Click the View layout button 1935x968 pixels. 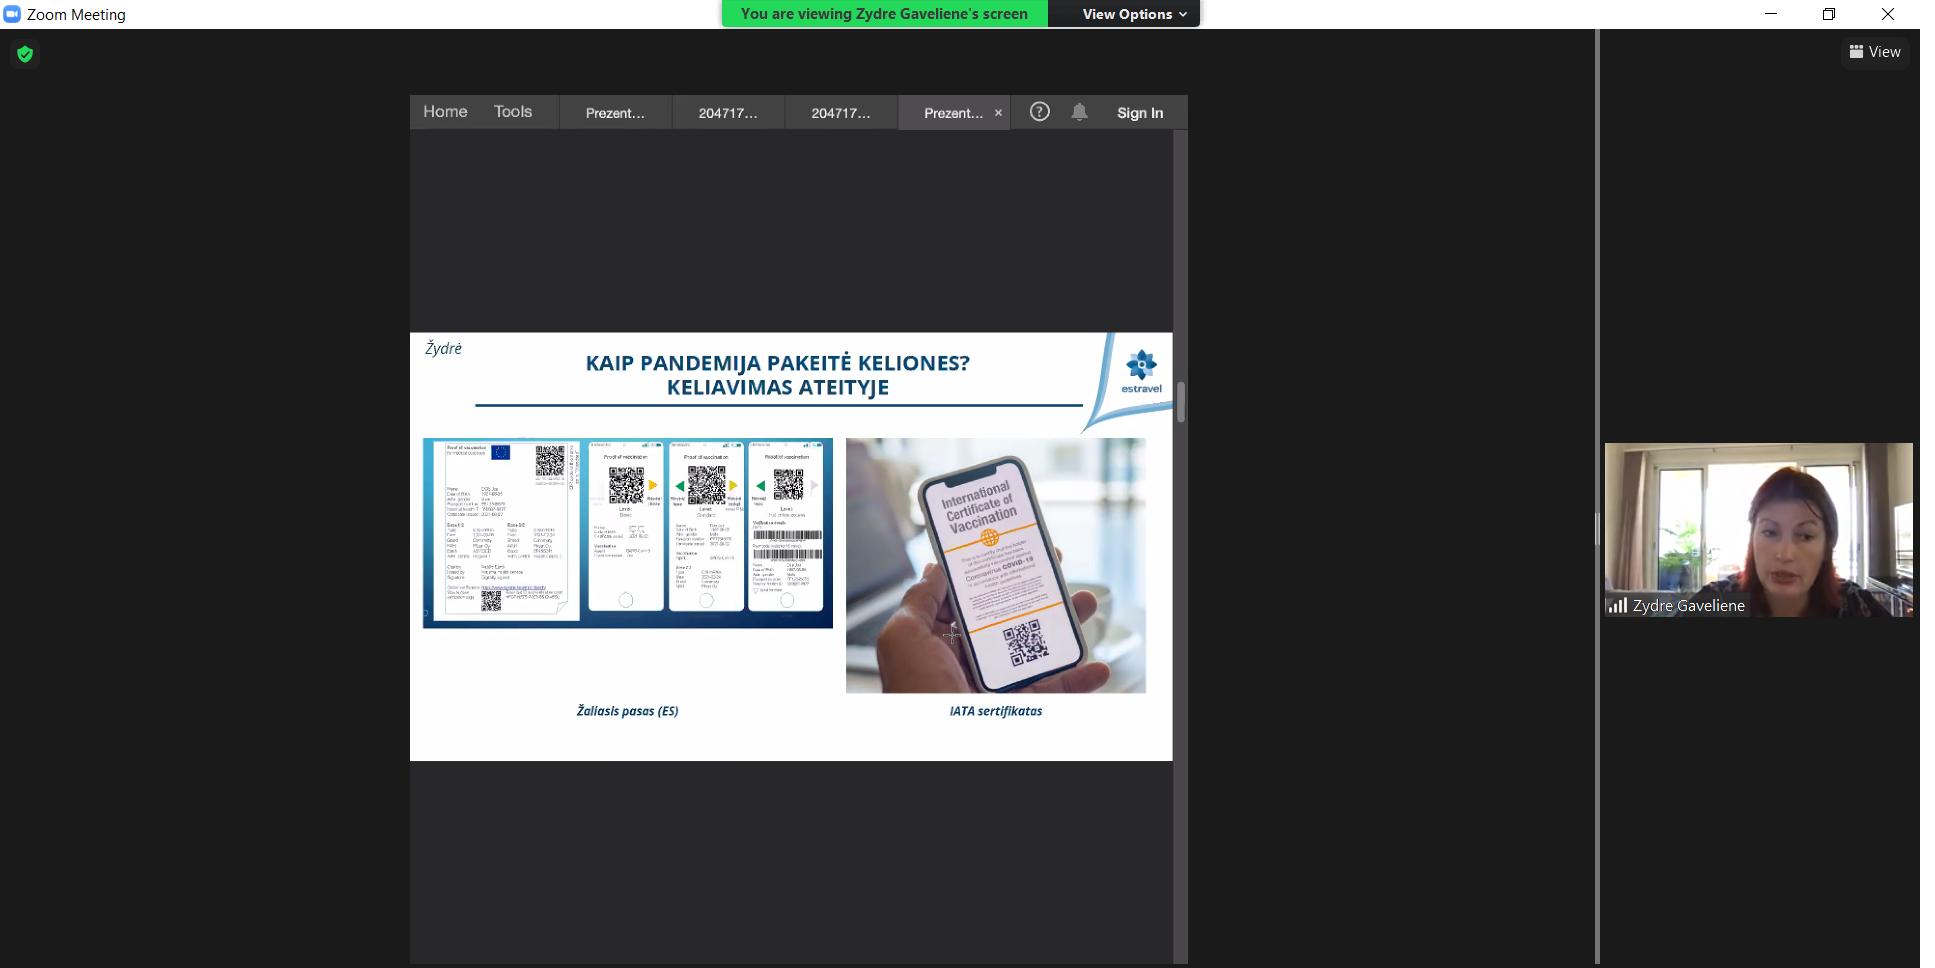pos(1875,52)
